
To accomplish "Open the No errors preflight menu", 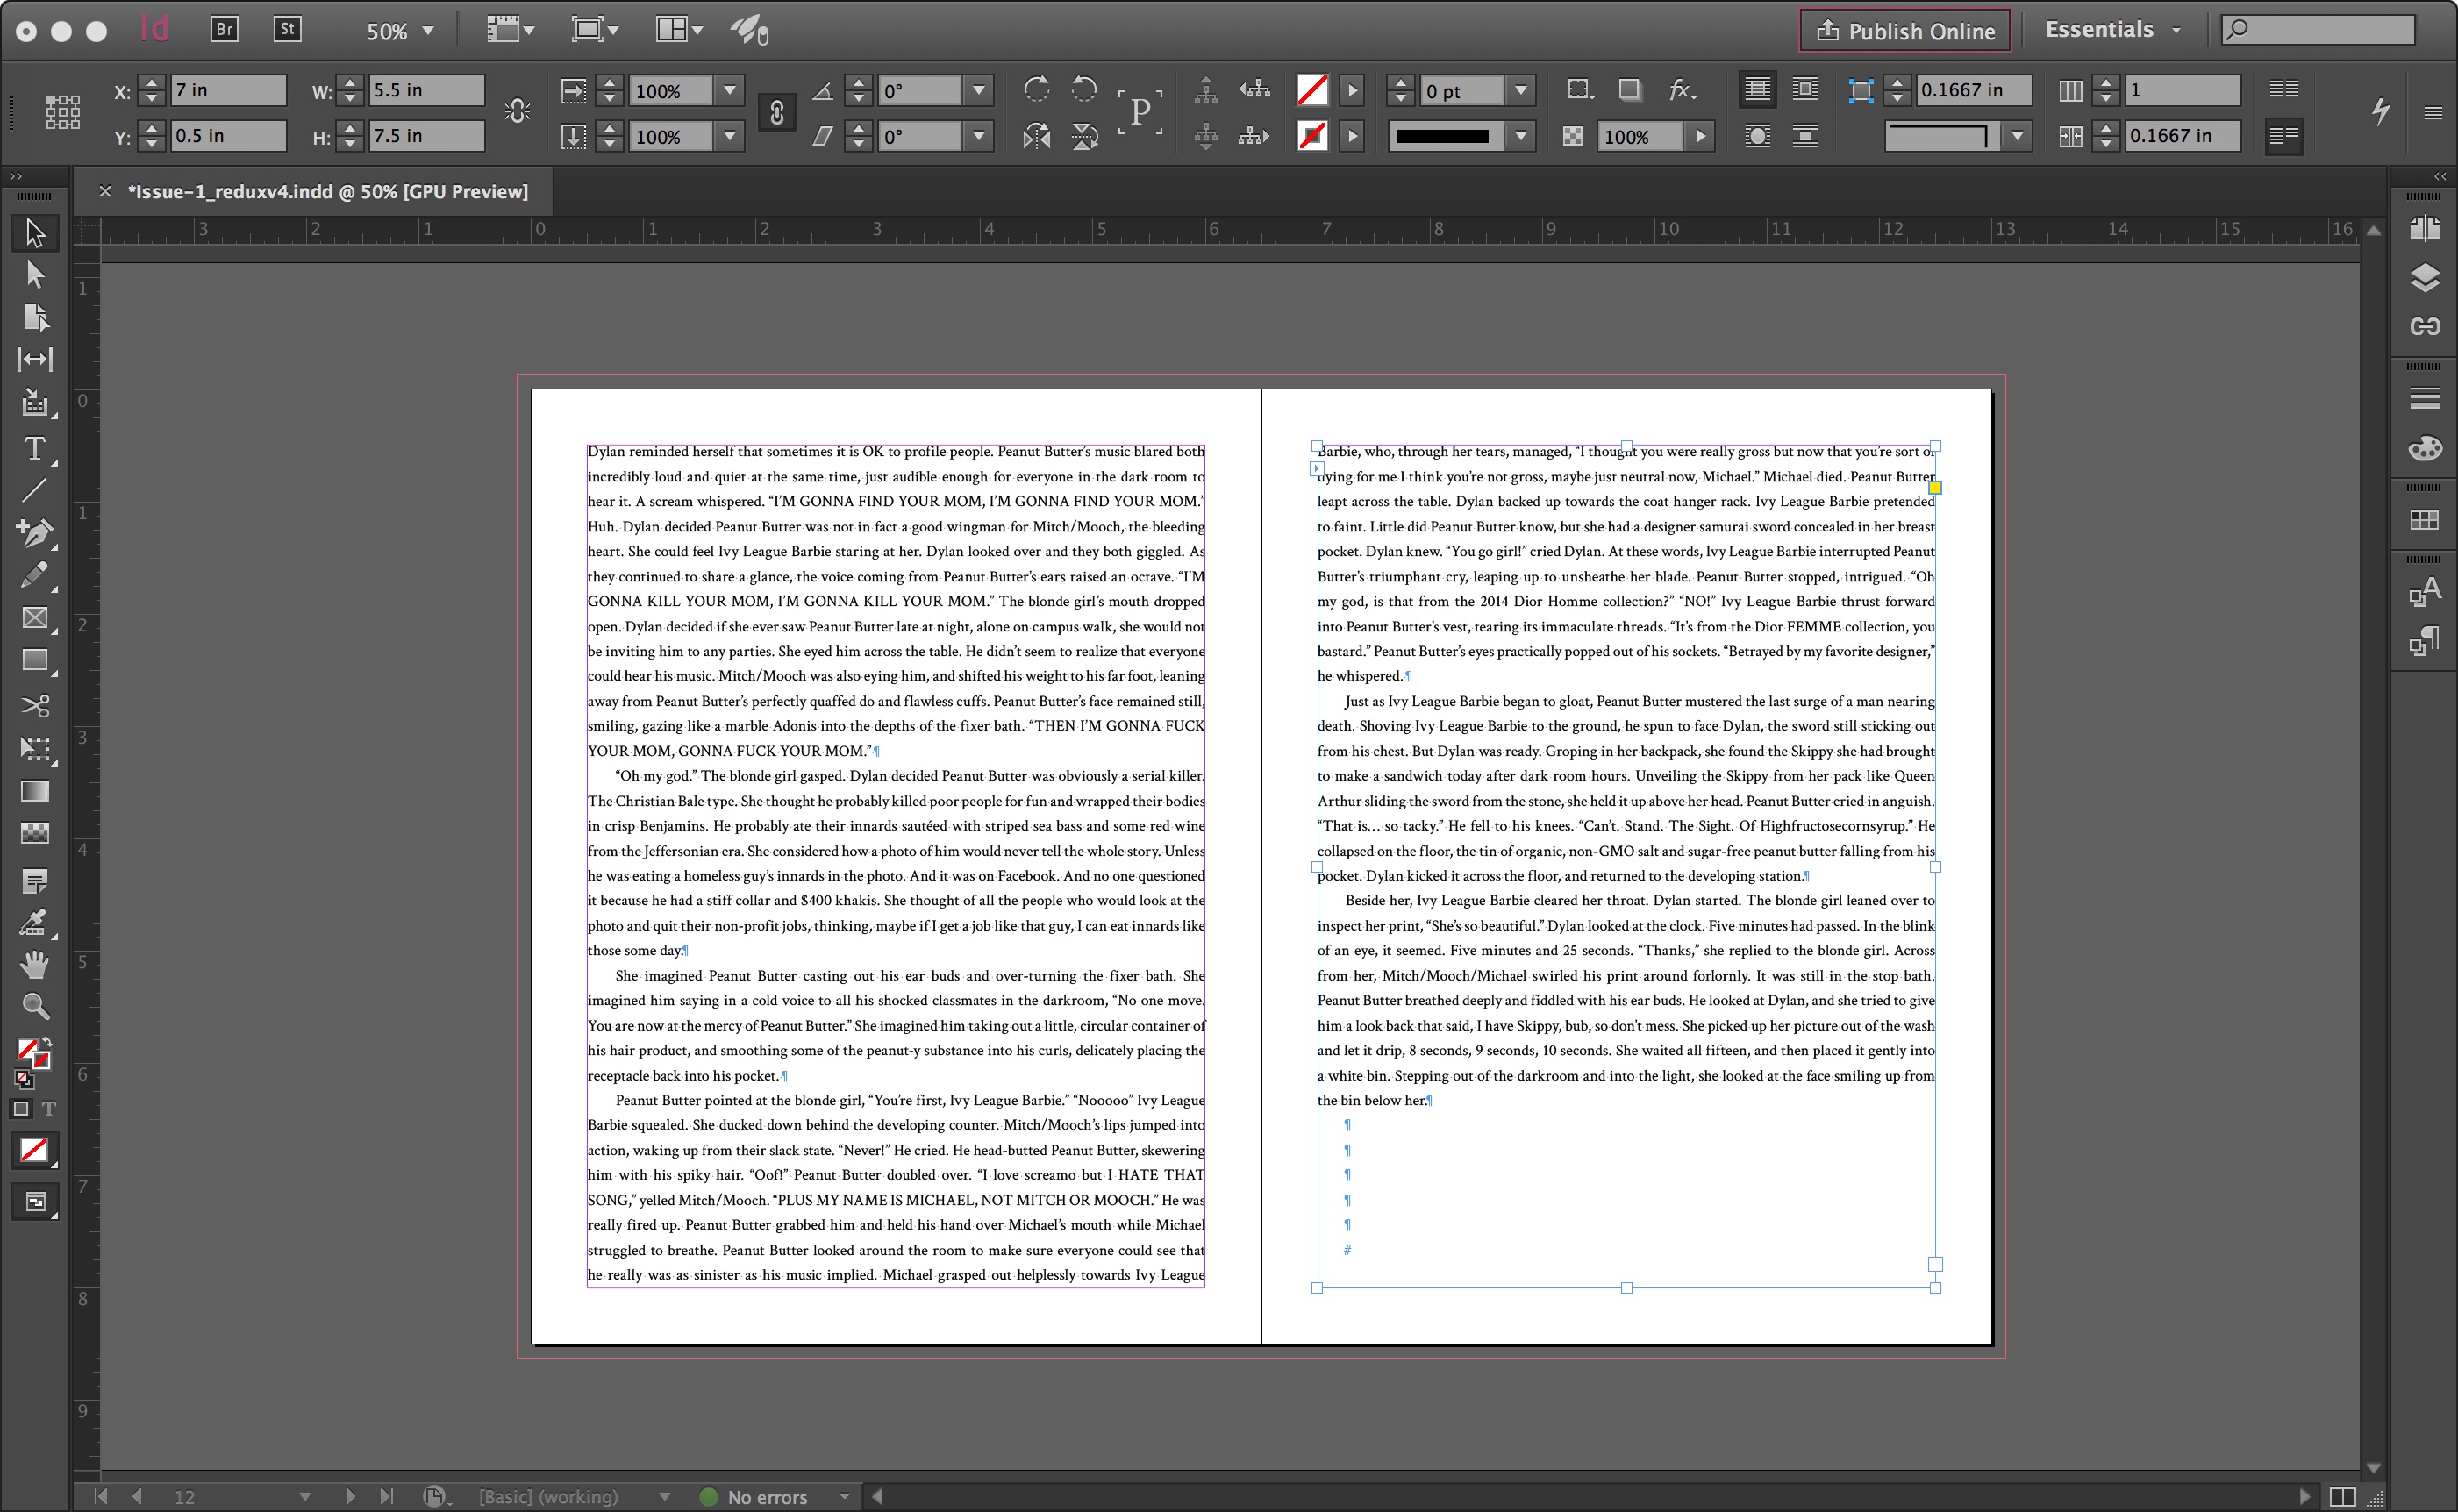I will tap(844, 1497).
